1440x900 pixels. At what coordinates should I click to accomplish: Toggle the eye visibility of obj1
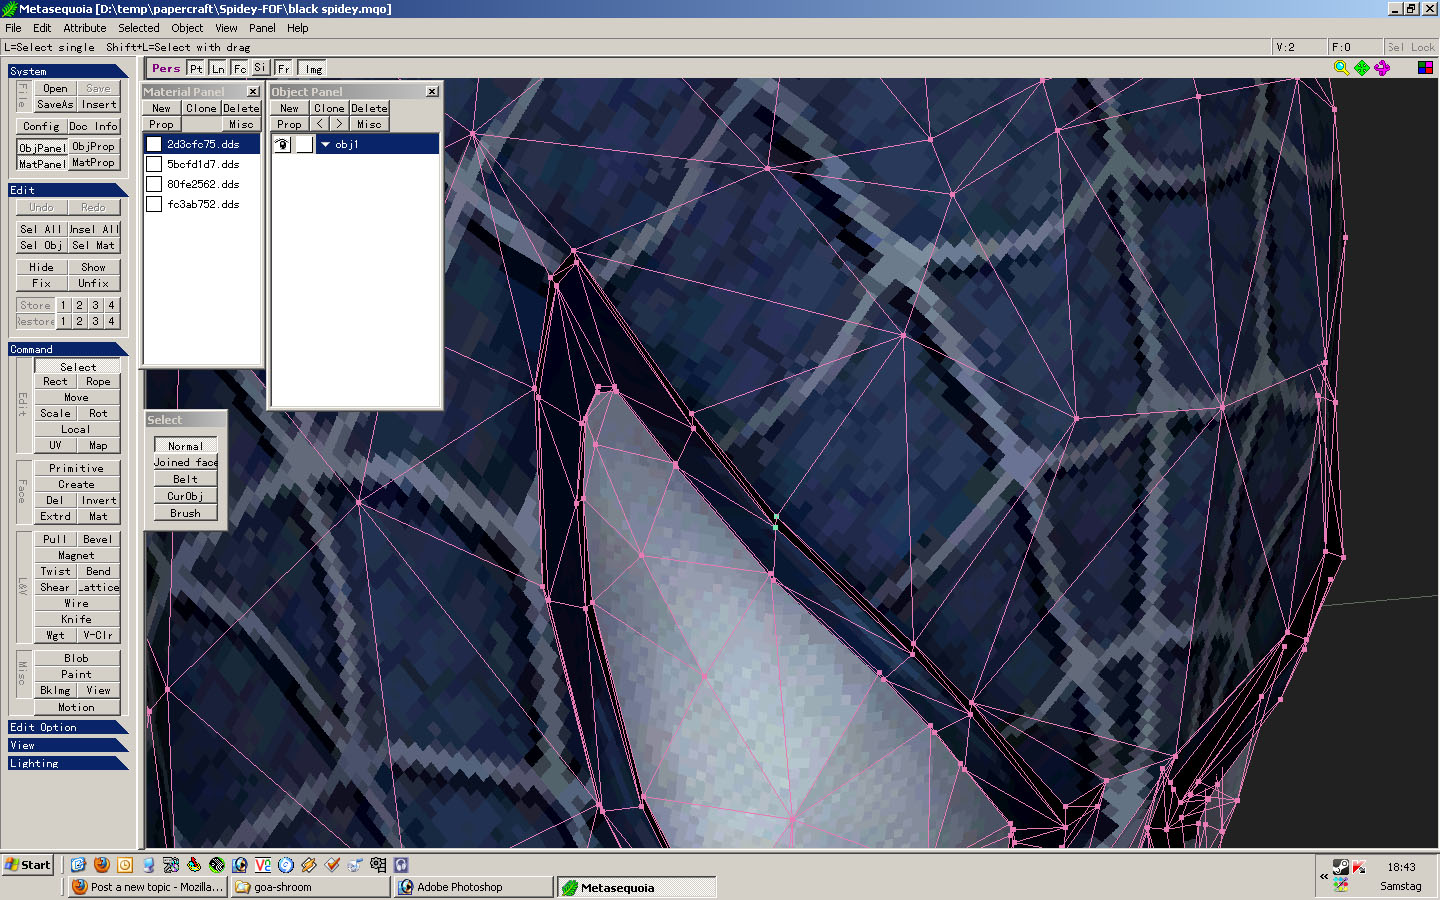283,145
